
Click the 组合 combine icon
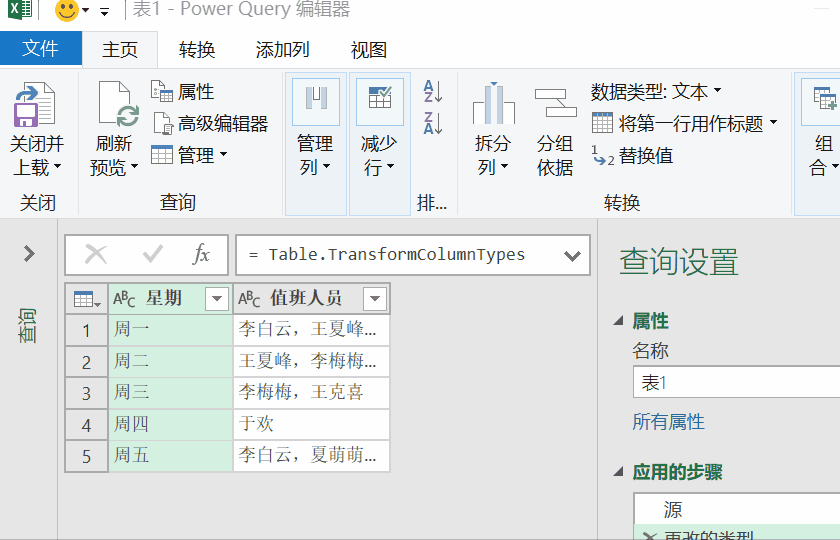pyautogui.click(x=824, y=102)
